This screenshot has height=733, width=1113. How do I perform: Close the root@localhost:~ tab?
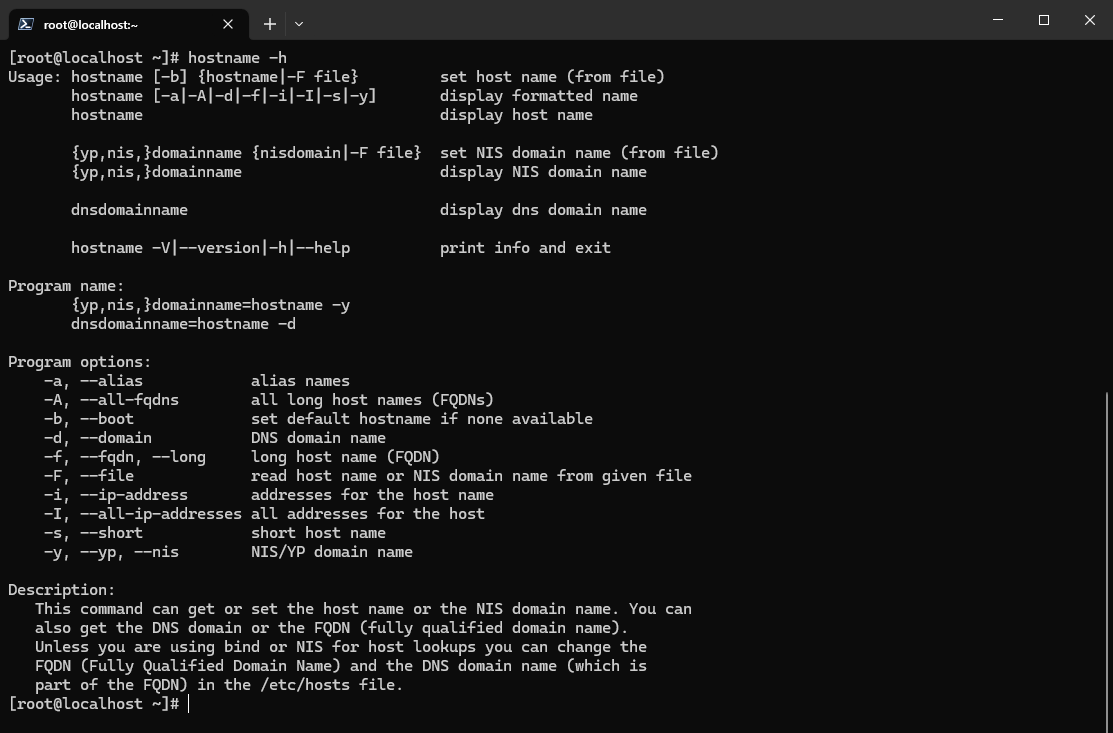(228, 24)
